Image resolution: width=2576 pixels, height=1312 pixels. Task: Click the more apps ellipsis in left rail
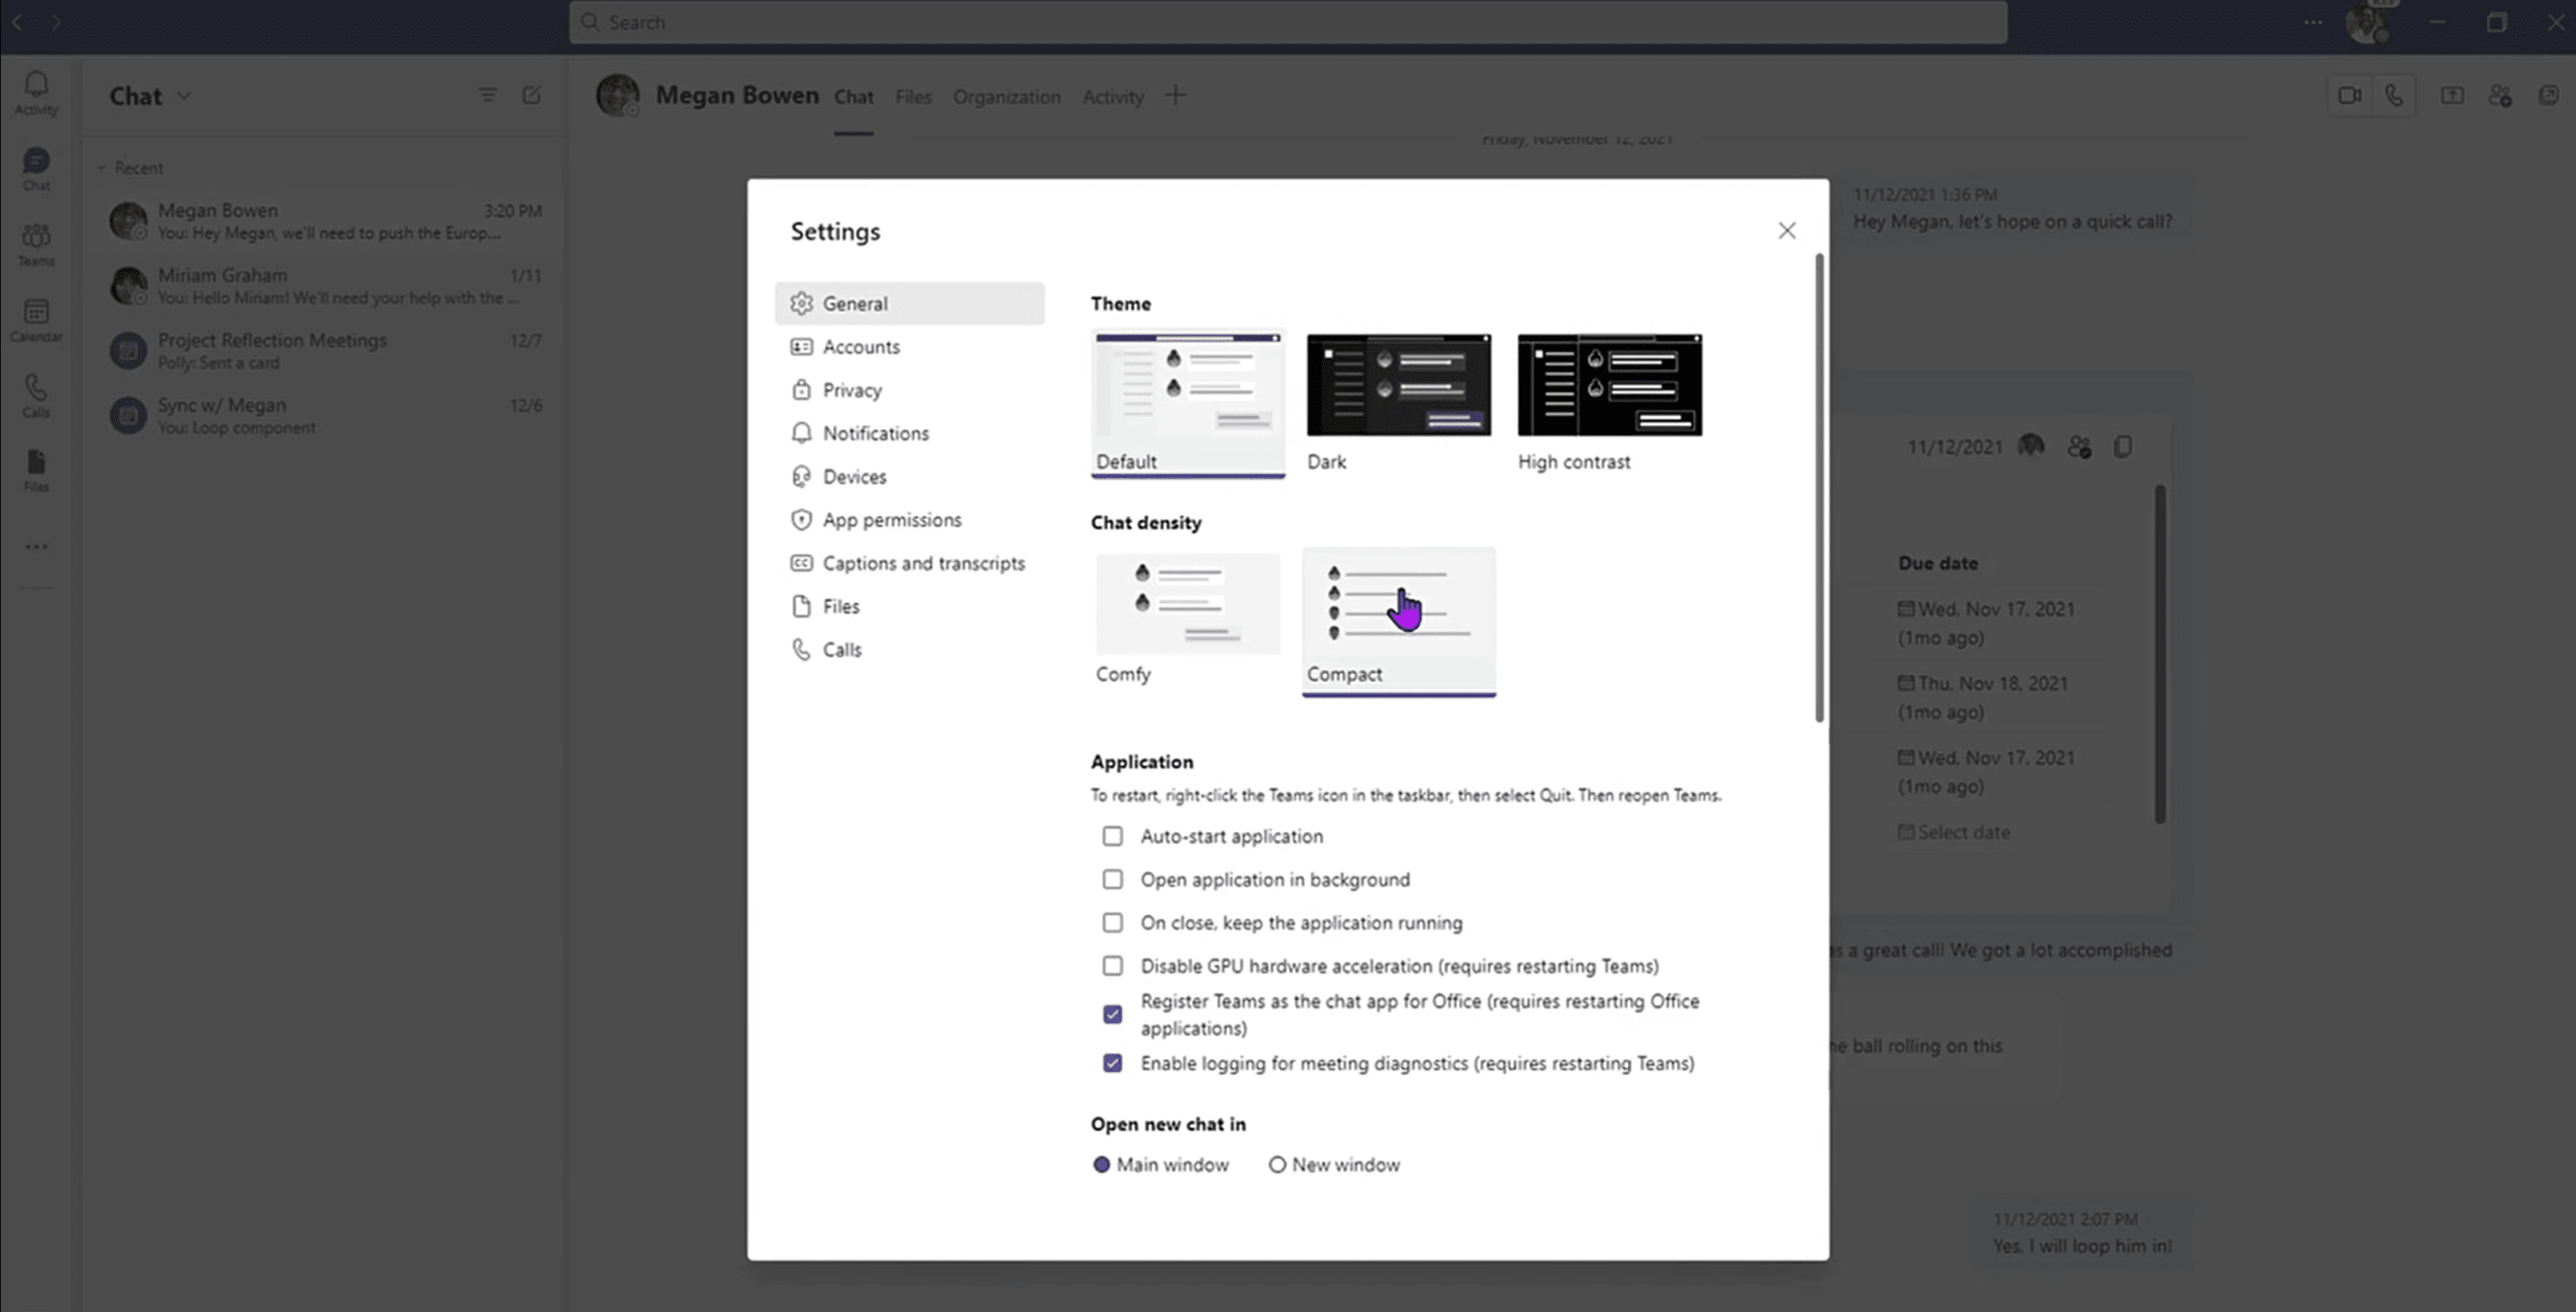click(36, 547)
